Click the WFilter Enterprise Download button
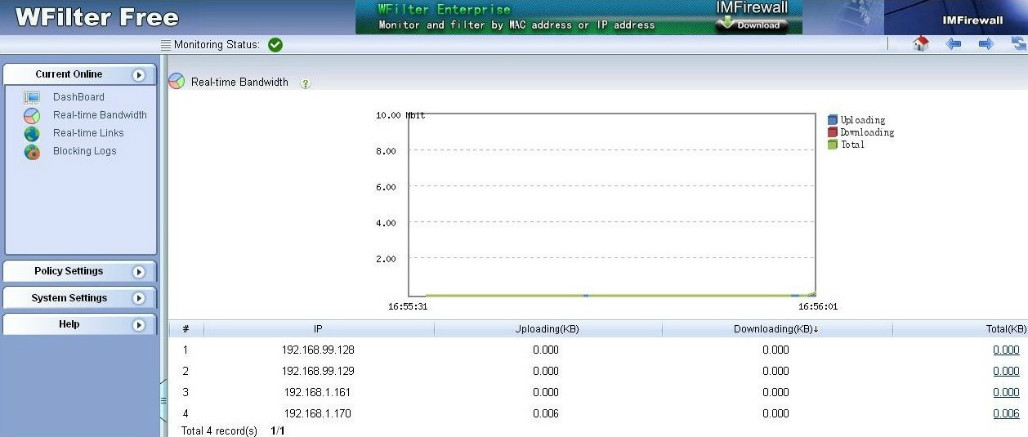The width and height of the screenshot is (1028, 437). [751, 25]
